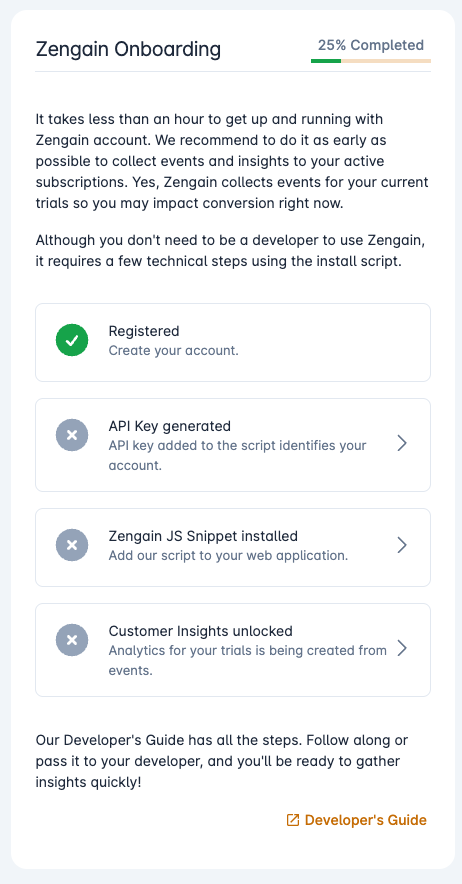
Task: Click the gray X icon beside Customer Insights unlocked
Action: [x=72, y=640]
